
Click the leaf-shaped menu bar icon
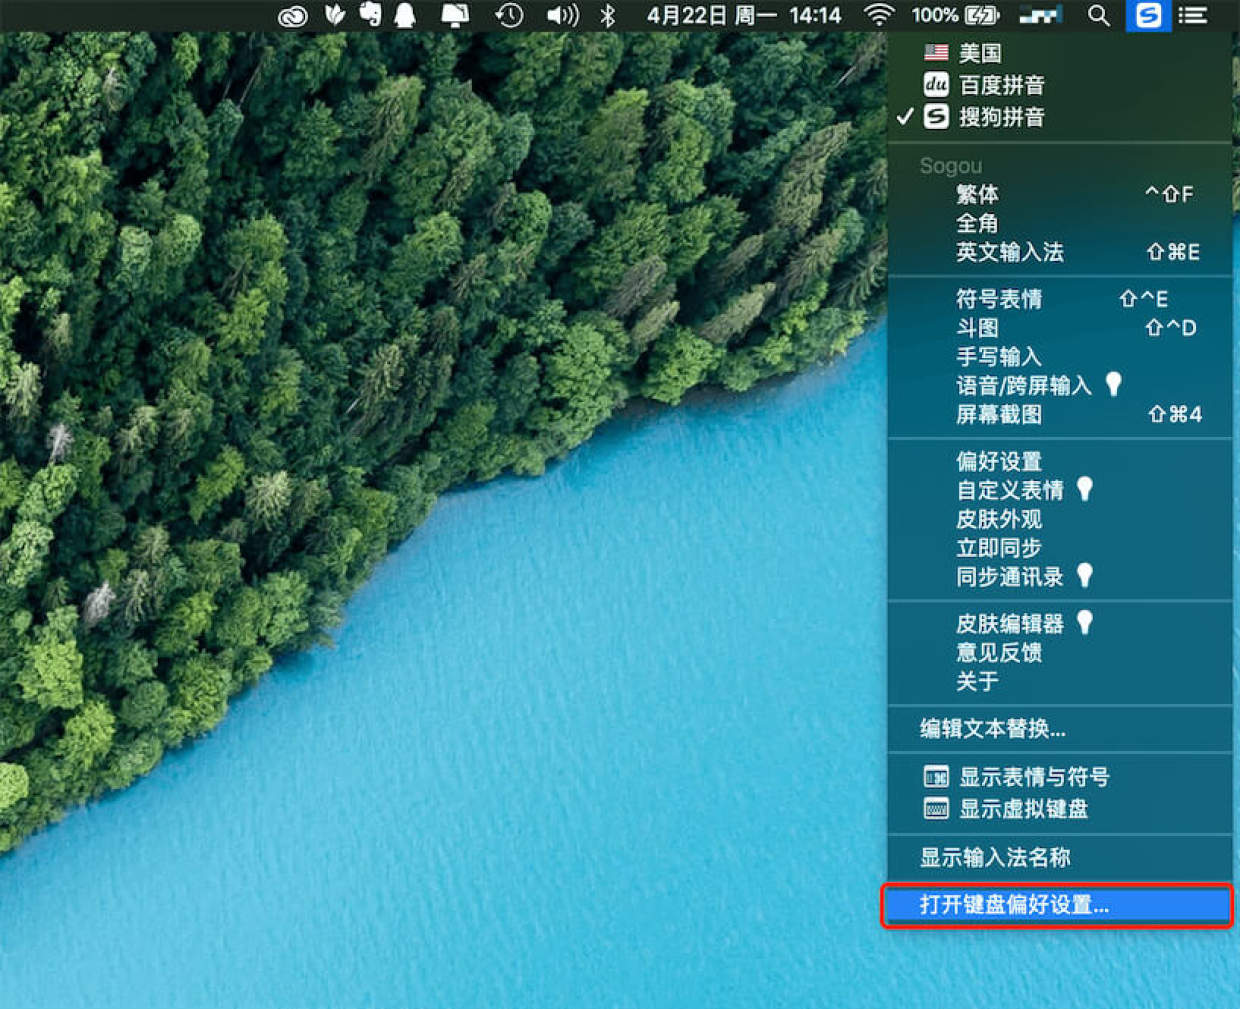pos(335,15)
